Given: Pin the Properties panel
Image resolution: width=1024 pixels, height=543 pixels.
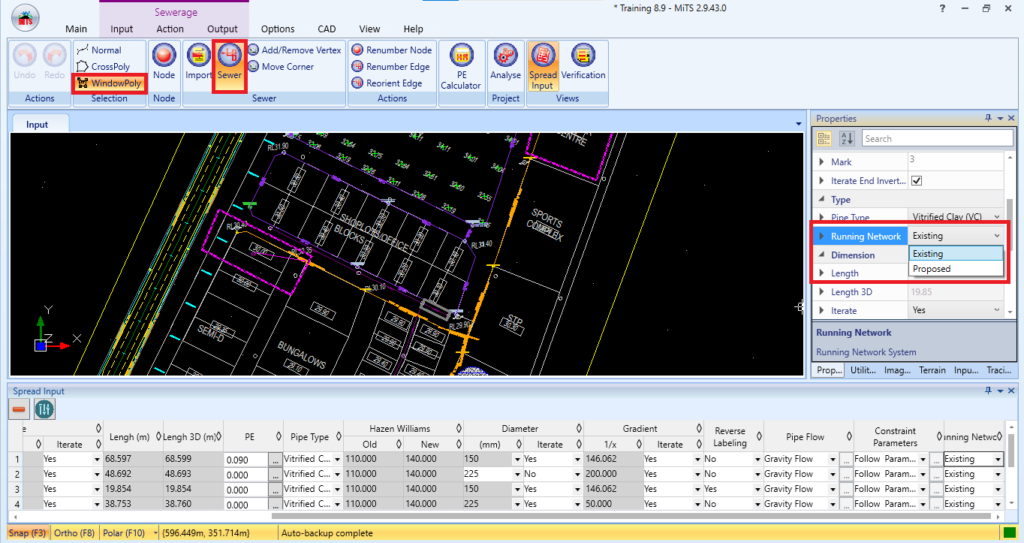Looking at the screenshot, I should (x=988, y=118).
